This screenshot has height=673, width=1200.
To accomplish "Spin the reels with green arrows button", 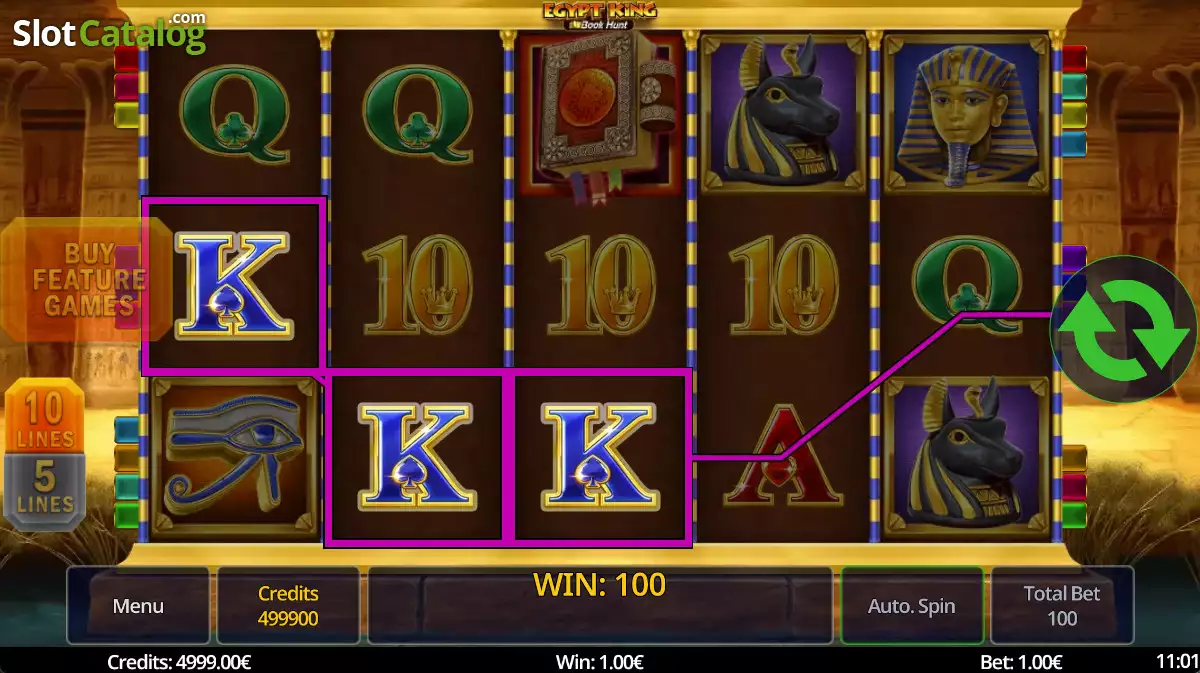I will [1124, 329].
